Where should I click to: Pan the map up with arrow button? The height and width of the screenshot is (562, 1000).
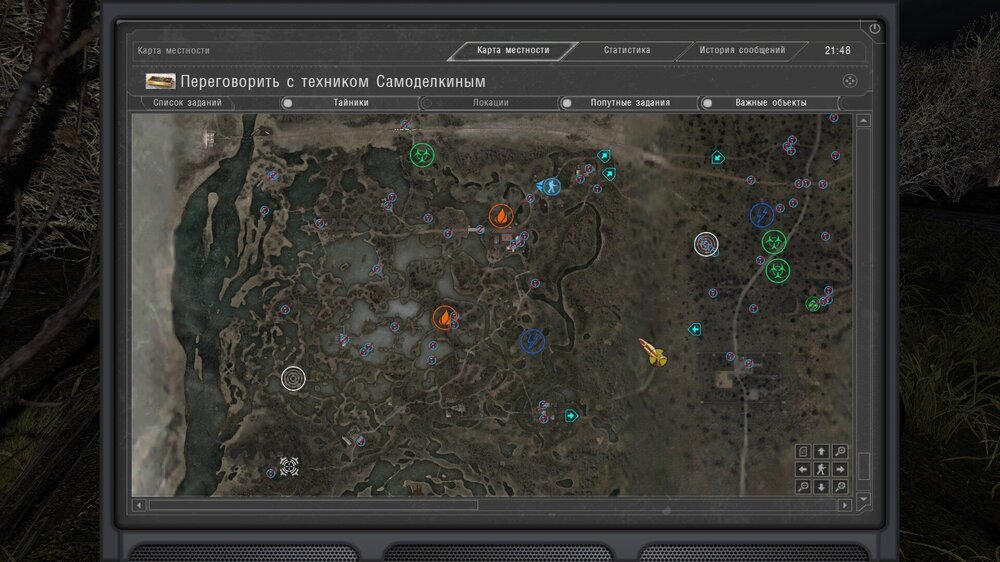click(821, 451)
